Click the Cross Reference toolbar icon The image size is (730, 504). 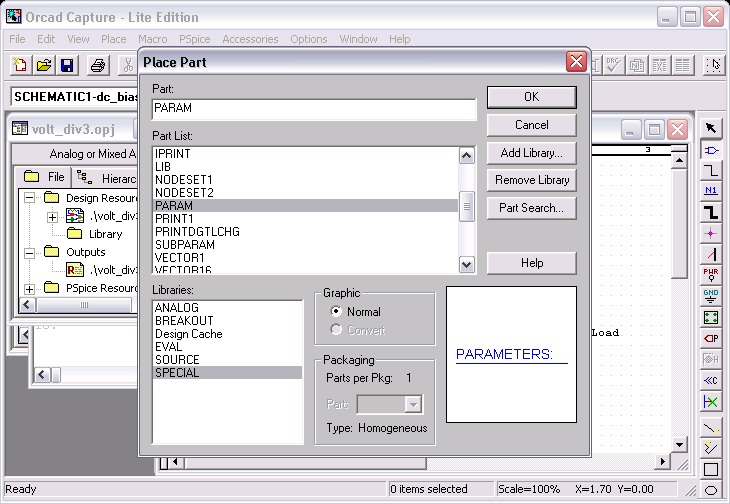pos(660,65)
